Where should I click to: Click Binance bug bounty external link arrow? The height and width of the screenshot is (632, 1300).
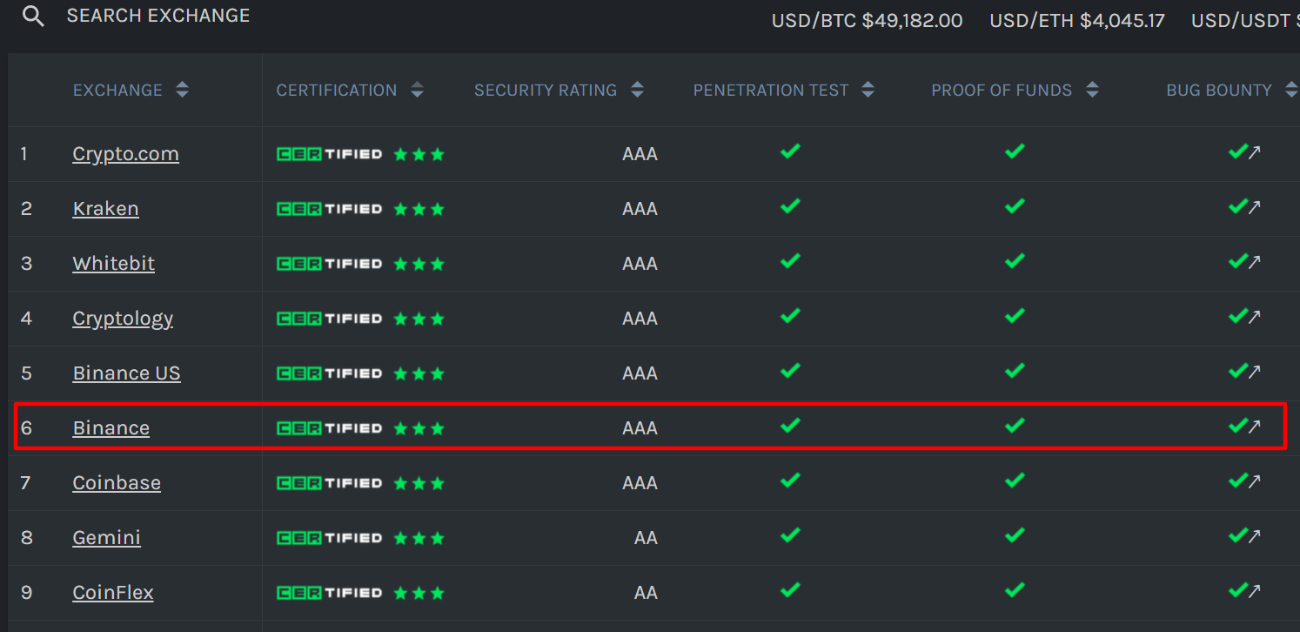coord(1254,427)
